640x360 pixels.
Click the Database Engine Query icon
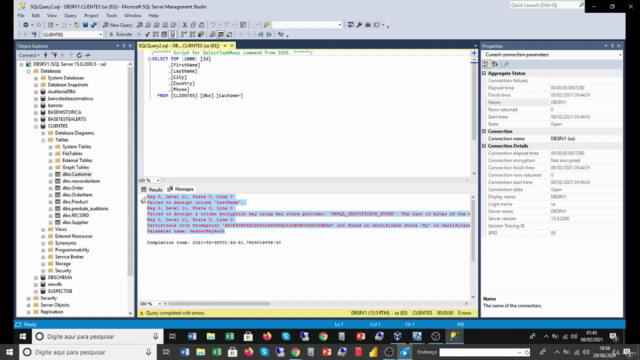140,25
